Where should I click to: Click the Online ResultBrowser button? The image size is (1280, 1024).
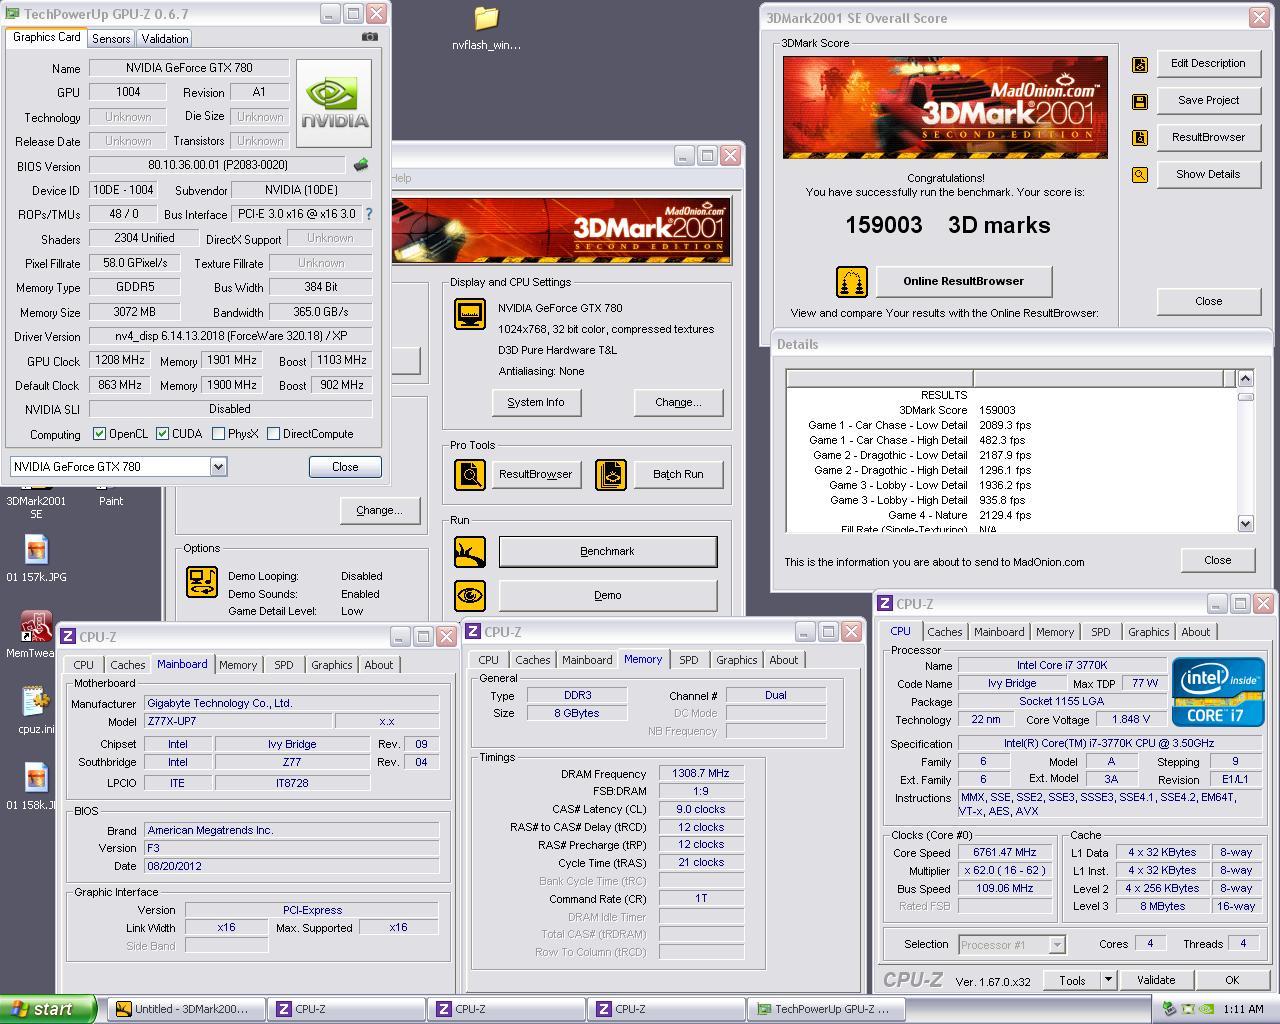click(964, 282)
